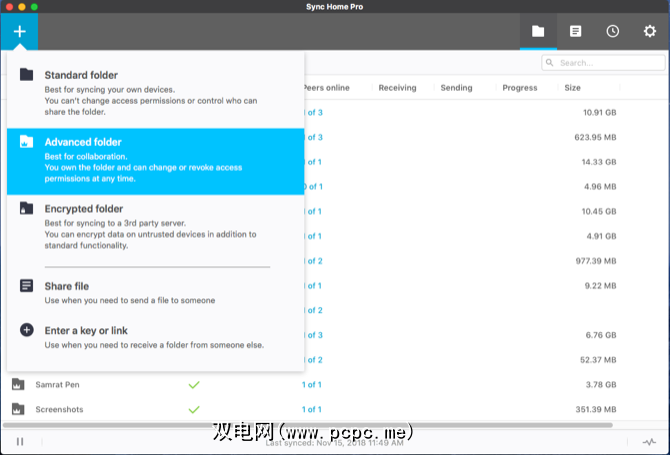This screenshot has height=455, width=670.
Task: Click the plus add folder button
Action: pos(19,32)
